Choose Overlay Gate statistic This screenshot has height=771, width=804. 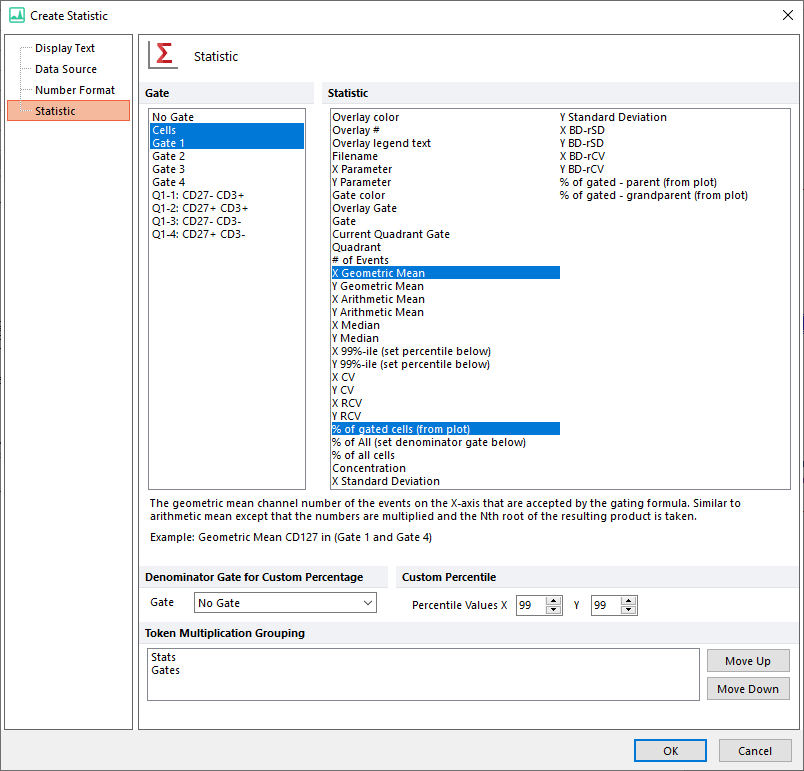pos(446,208)
